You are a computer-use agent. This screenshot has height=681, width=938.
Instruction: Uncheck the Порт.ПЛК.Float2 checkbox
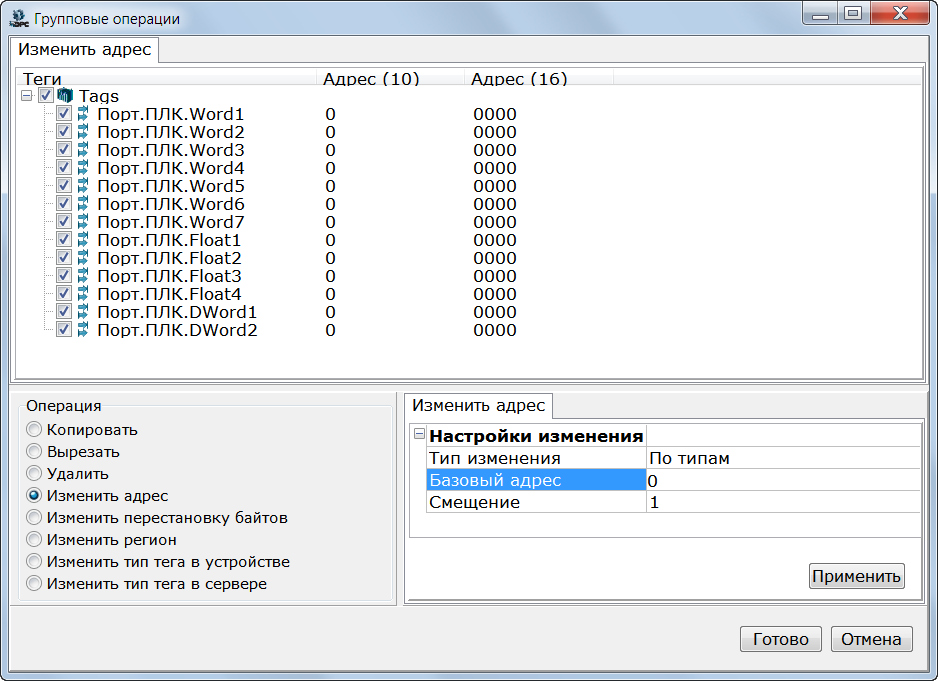click(x=64, y=258)
